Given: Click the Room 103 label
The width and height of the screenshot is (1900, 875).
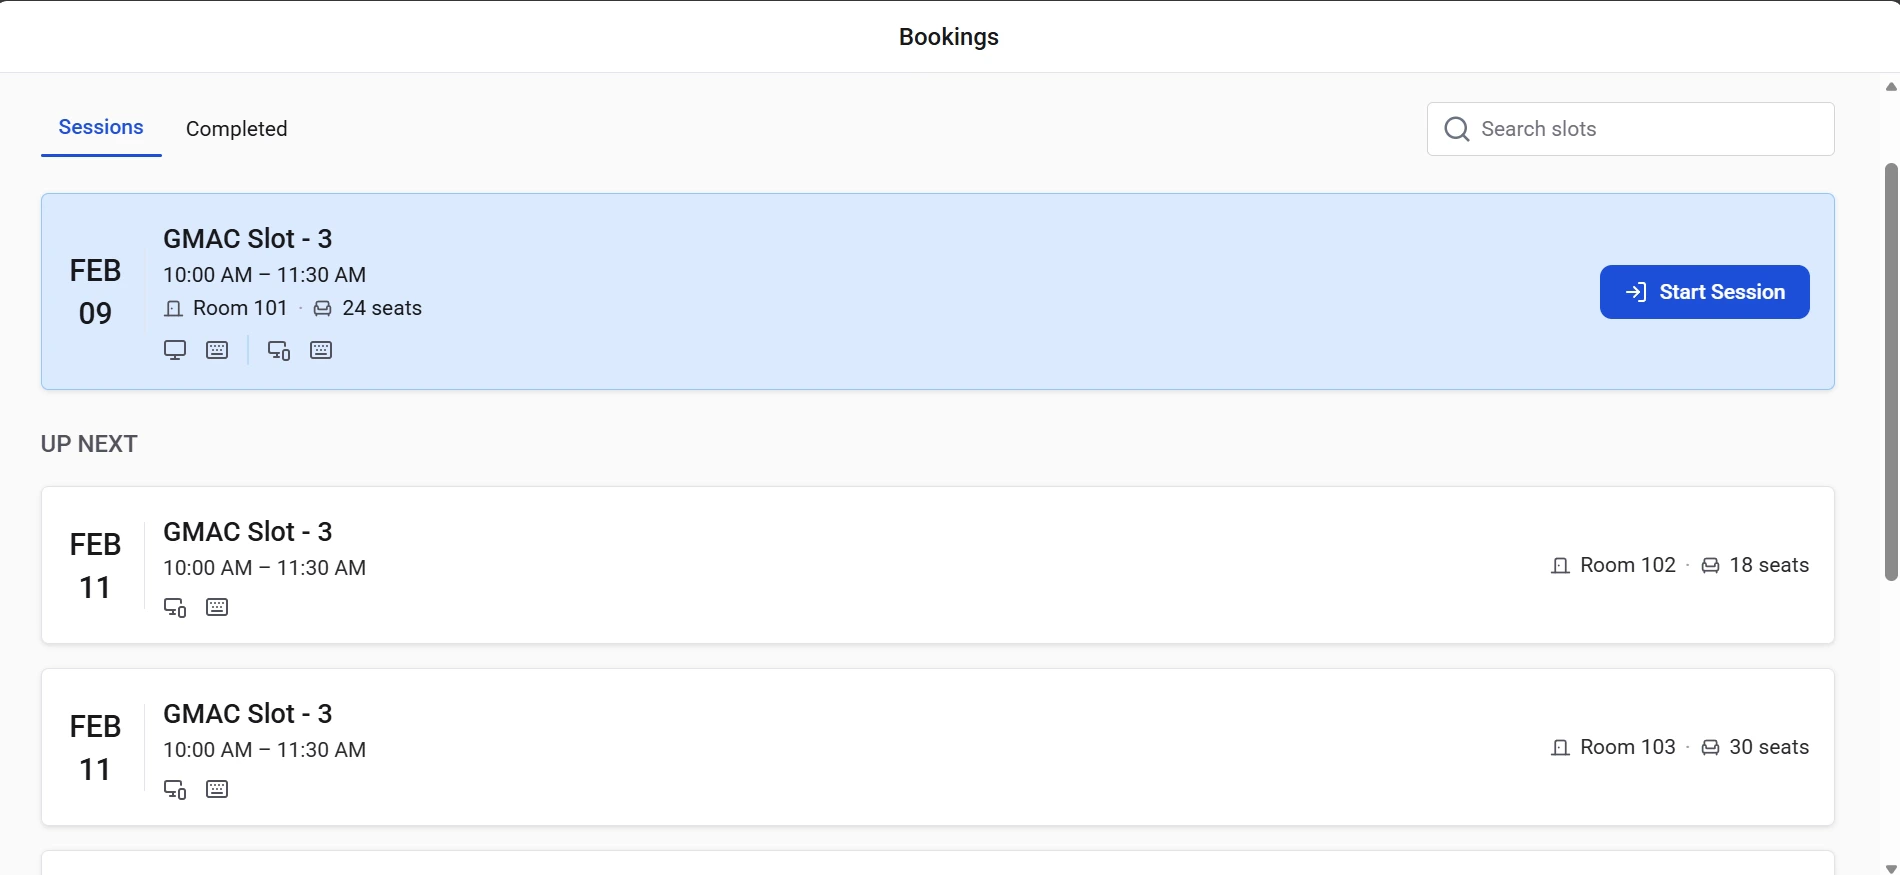Looking at the screenshot, I should [1628, 747].
